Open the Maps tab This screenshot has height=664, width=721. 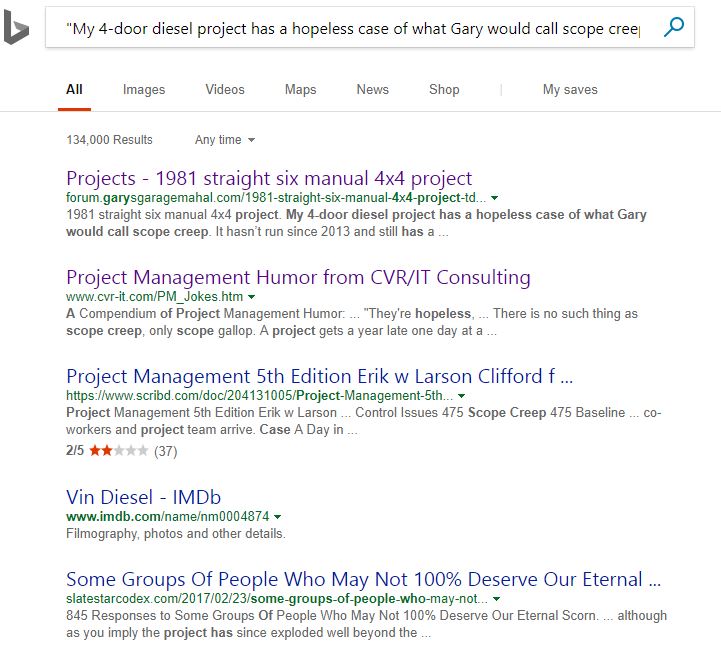[x=300, y=90]
